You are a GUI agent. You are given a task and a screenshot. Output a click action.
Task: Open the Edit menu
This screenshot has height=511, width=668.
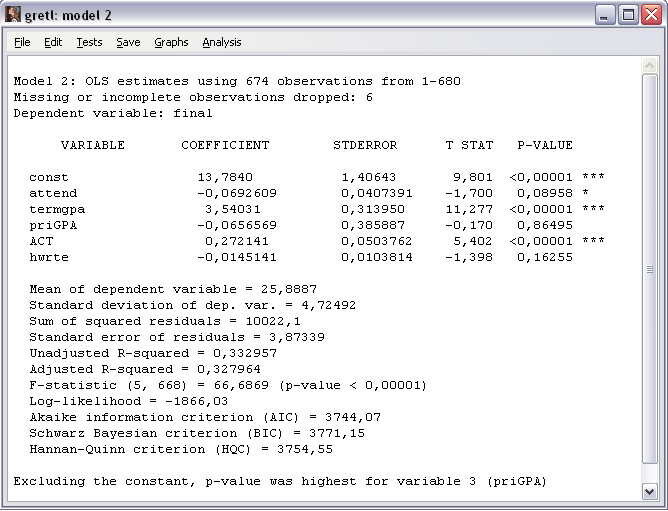point(53,42)
